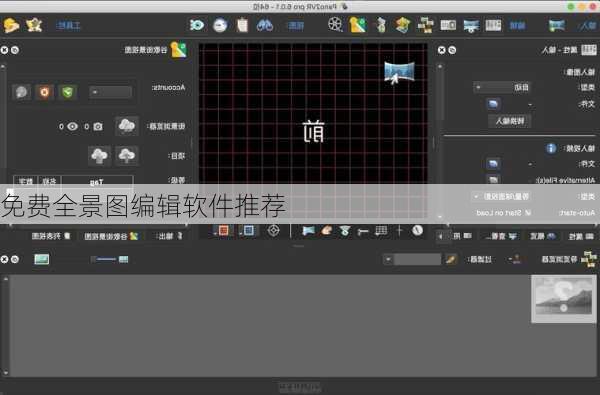Adjust the thumbnail size slider in tour browser

tap(106, 260)
